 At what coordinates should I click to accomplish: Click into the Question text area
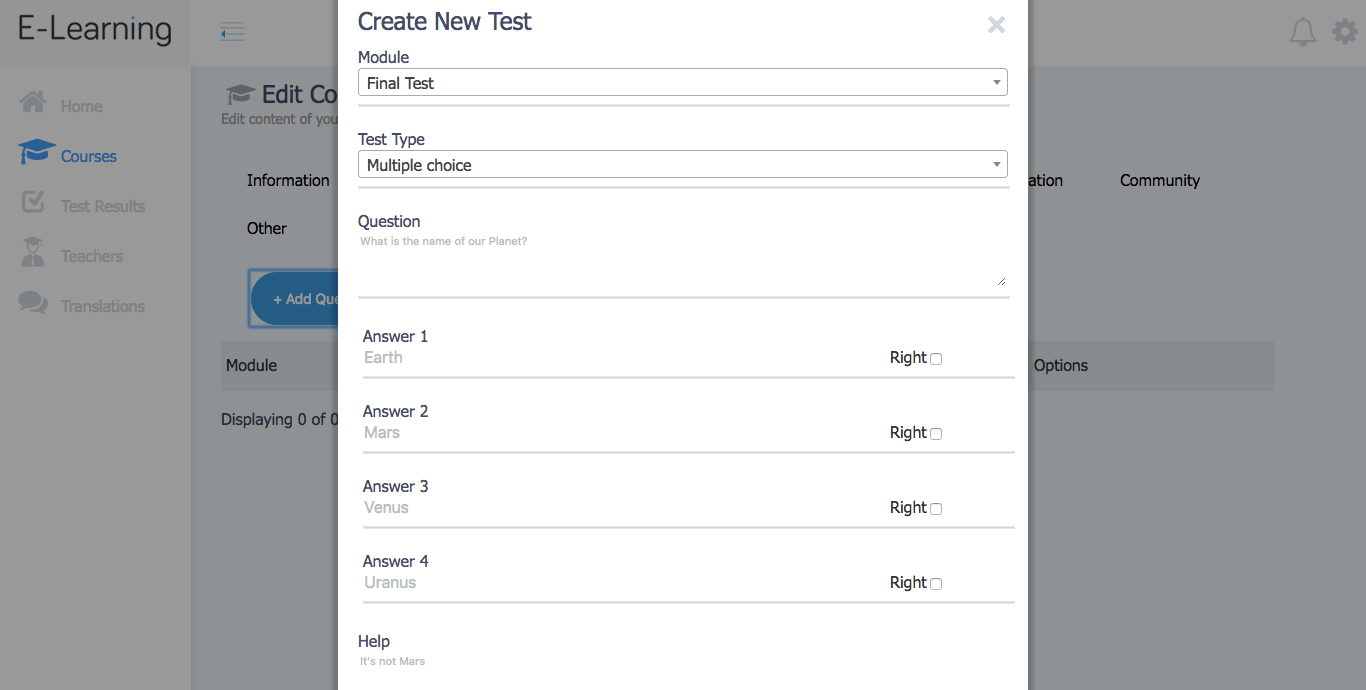point(683,260)
